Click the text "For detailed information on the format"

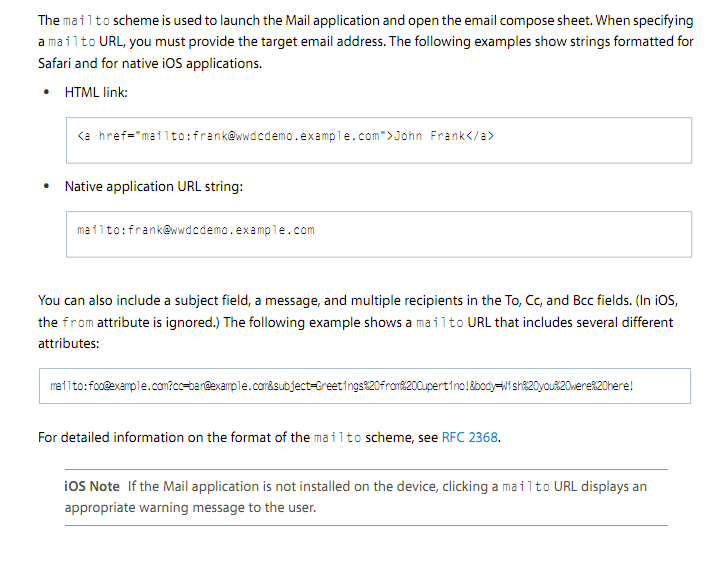point(160,438)
